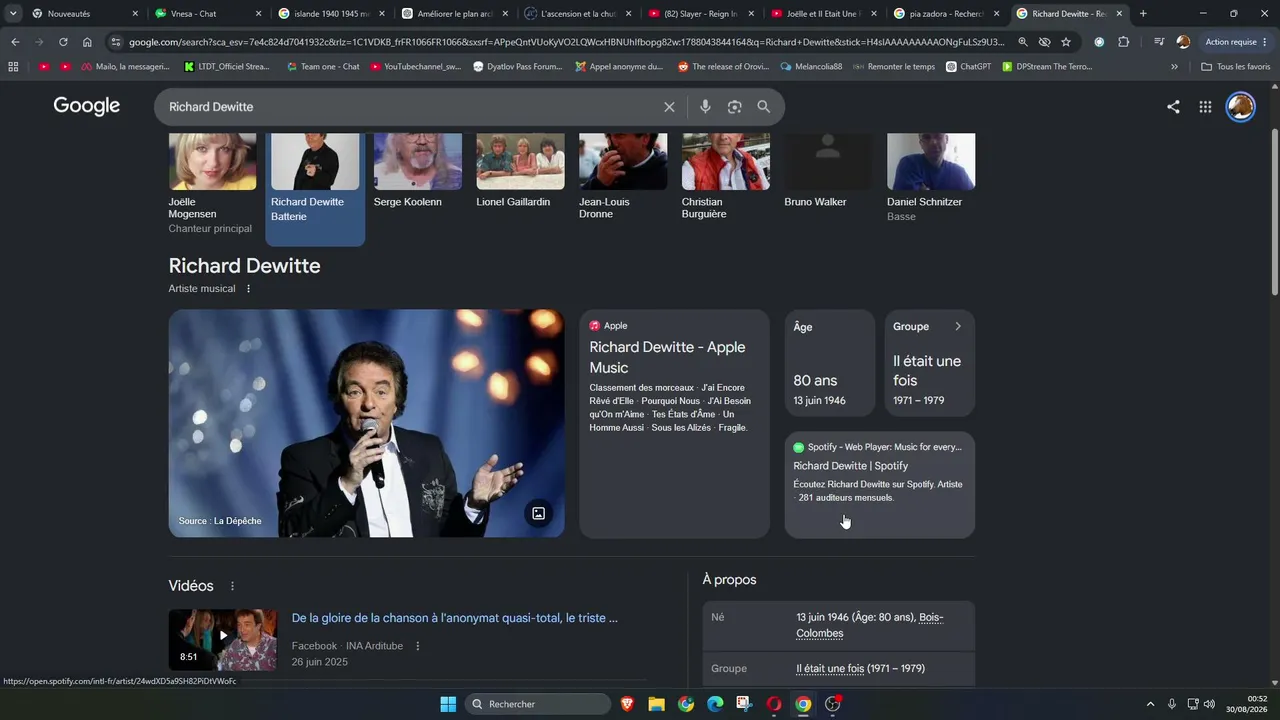Start a voice search with the microphone
Image resolution: width=1280 pixels, height=720 pixels.
pos(705,107)
